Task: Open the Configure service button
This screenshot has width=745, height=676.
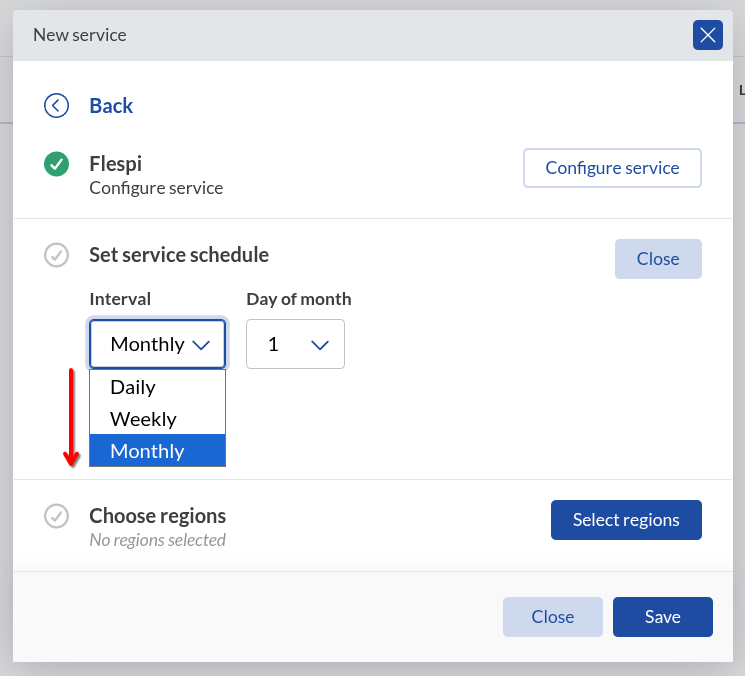Action: coord(612,168)
